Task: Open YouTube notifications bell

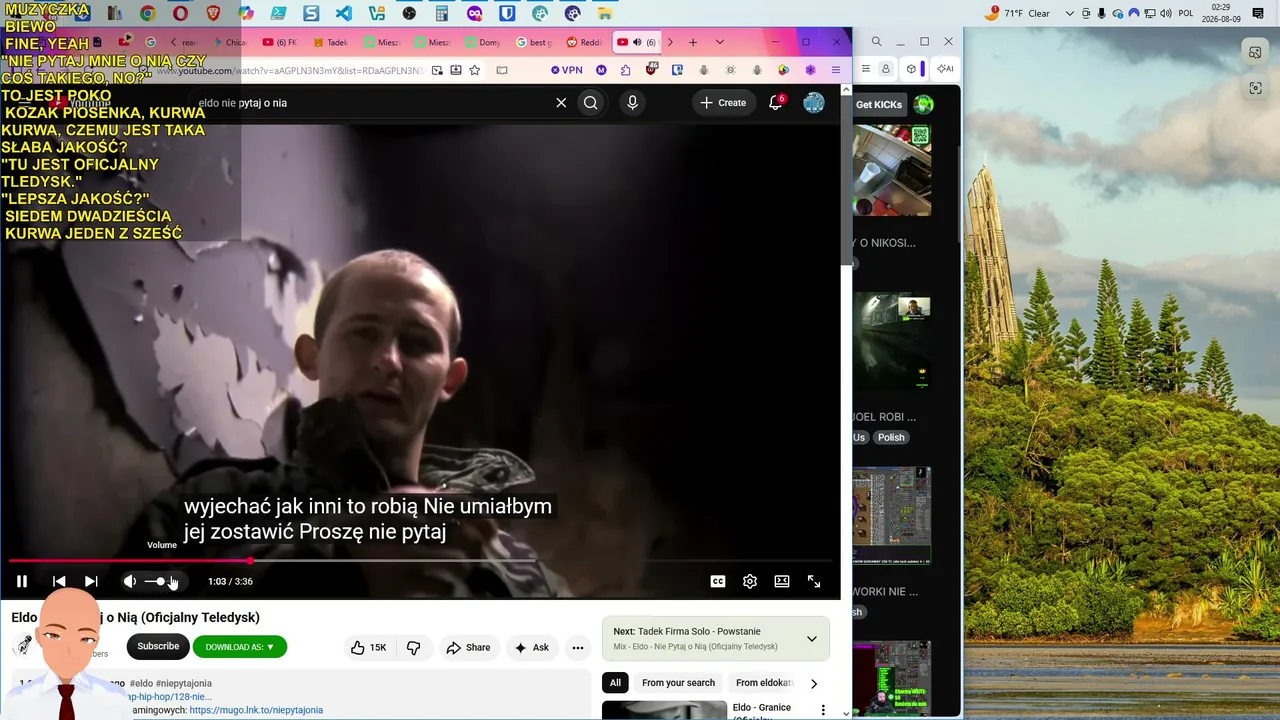Action: (x=776, y=103)
